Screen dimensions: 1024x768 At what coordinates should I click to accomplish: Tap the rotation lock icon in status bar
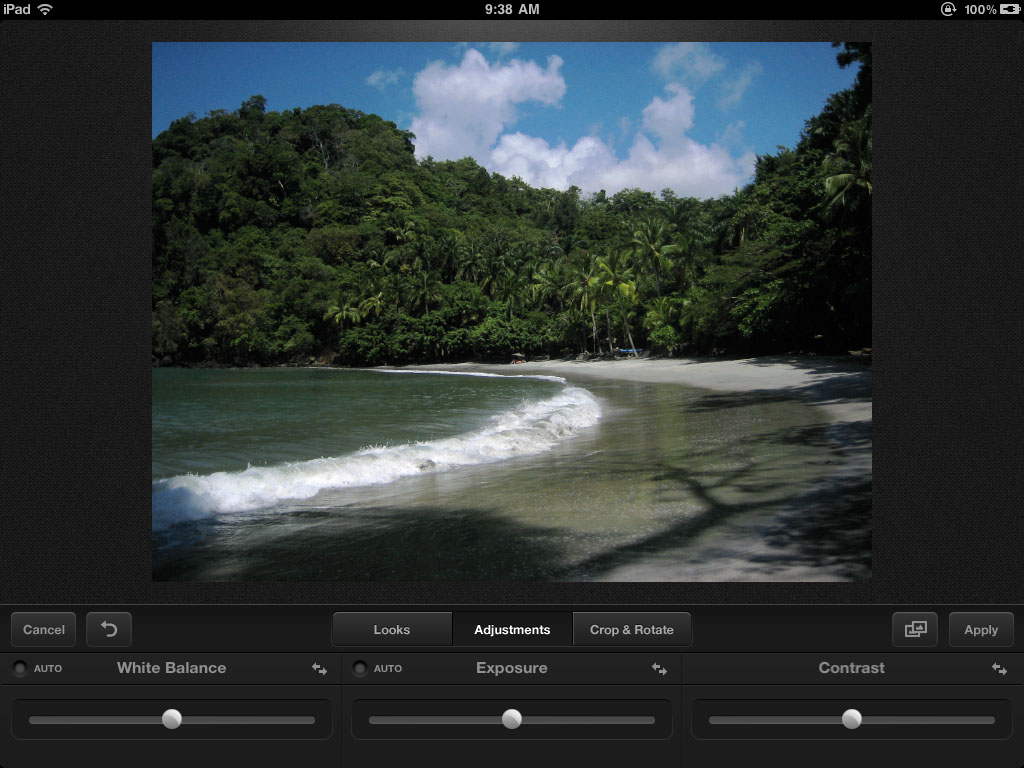[x=948, y=9]
